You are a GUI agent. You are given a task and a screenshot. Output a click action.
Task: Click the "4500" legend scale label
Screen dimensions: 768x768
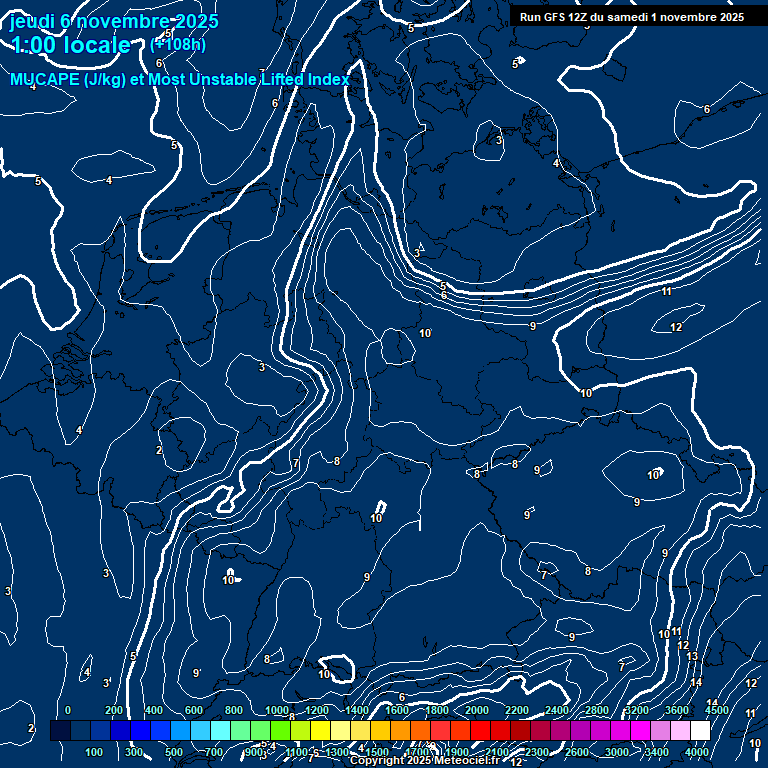(717, 710)
